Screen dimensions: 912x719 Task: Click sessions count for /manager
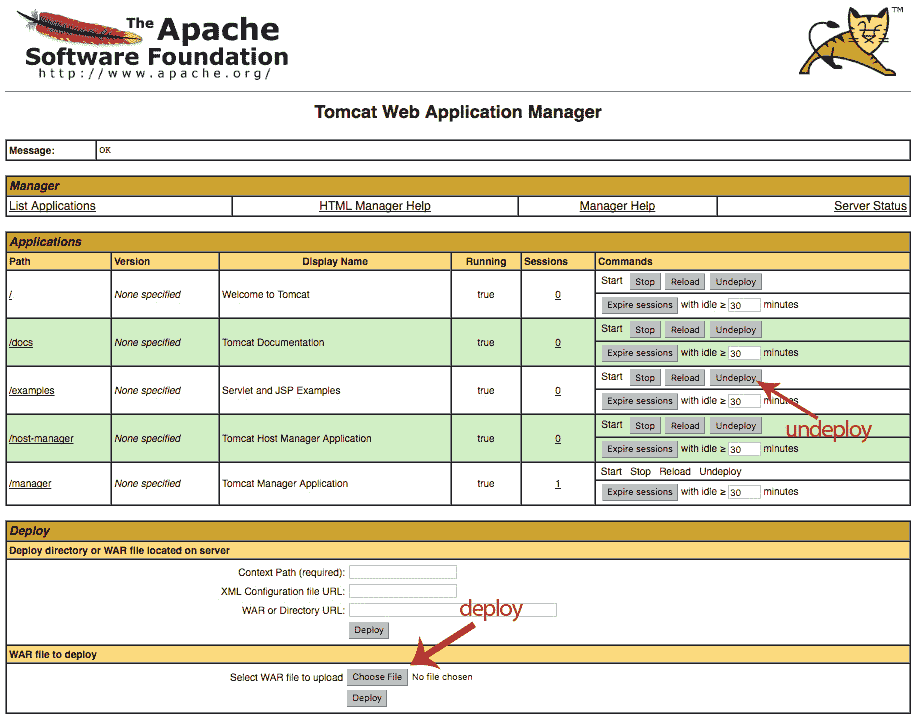point(558,484)
